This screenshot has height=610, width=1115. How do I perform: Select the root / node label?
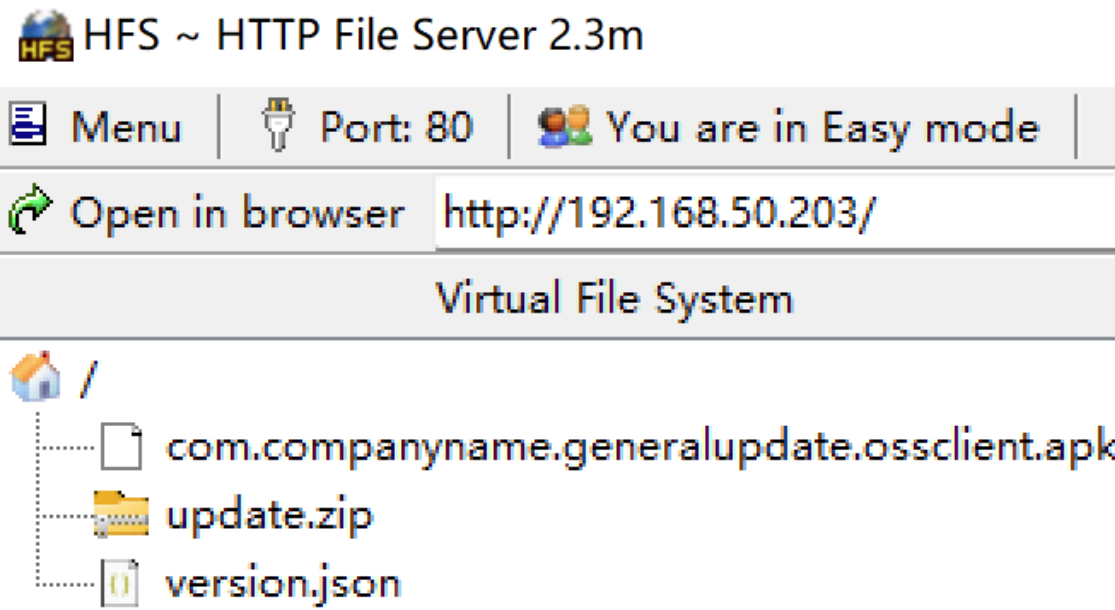[88, 378]
